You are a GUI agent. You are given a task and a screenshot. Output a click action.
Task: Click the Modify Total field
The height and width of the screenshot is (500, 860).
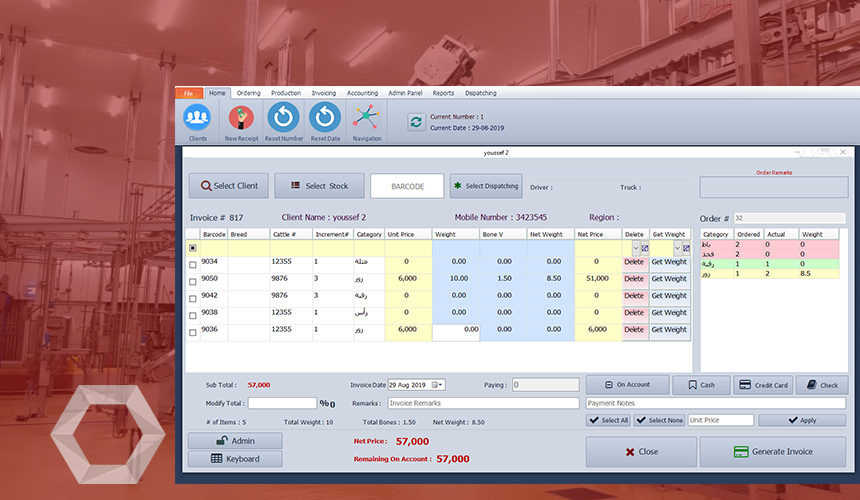point(282,403)
